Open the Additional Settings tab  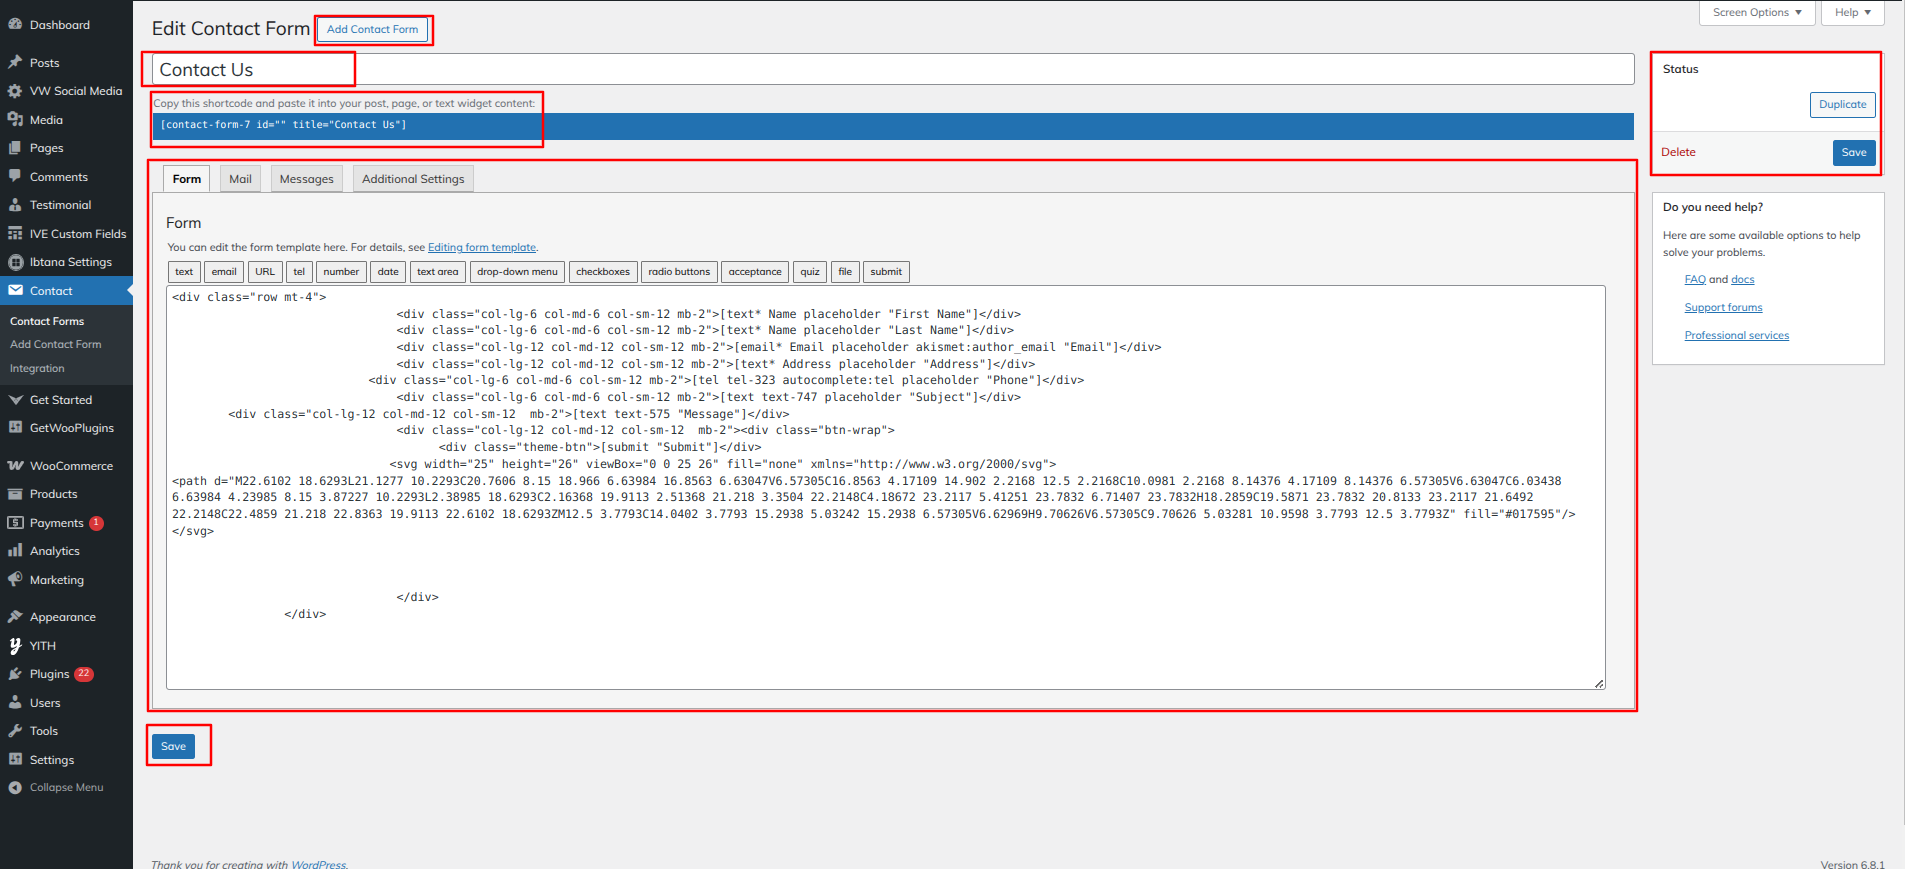click(x=413, y=179)
